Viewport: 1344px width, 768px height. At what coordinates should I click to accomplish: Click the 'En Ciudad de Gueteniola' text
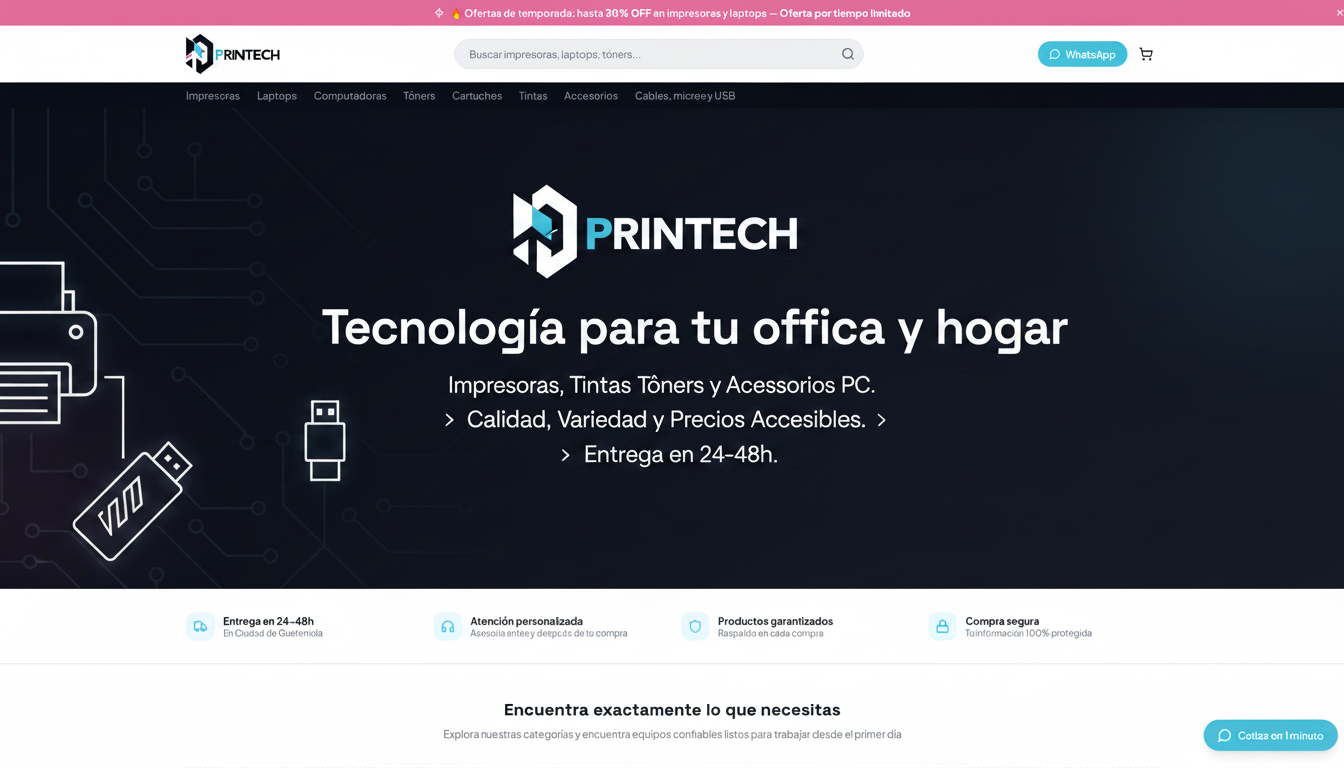(x=273, y=633)
